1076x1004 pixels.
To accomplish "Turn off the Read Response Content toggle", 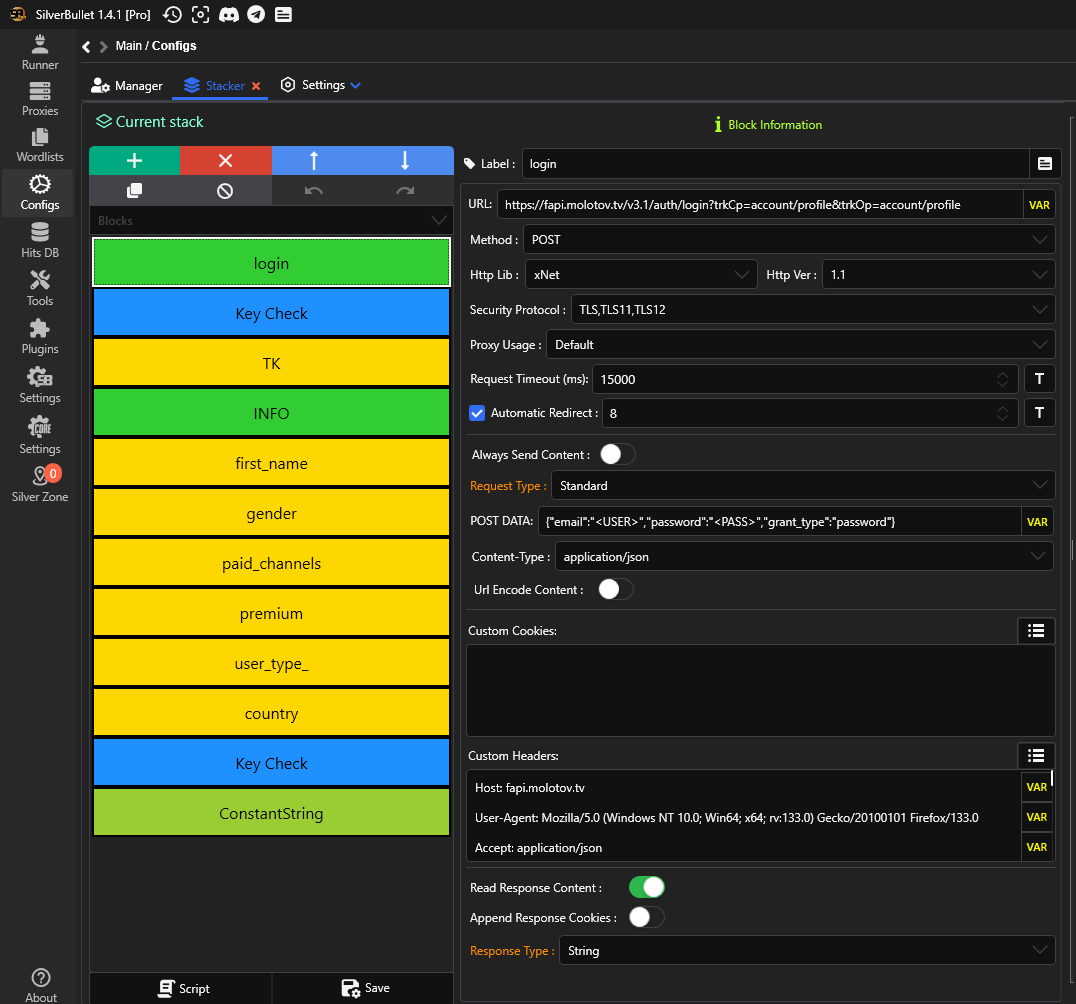I will [646, 887].
